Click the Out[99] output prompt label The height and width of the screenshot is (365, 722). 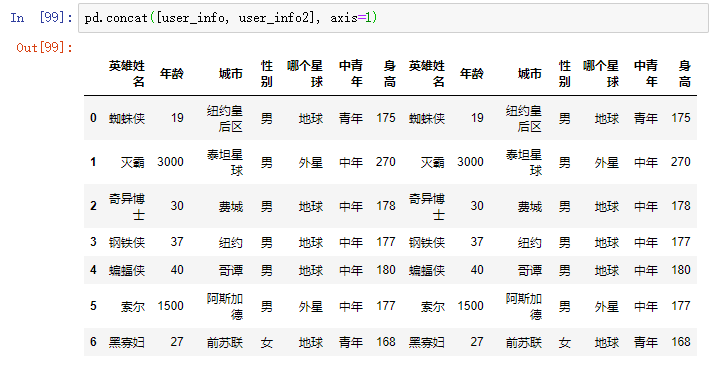click(x=44, y=47)
